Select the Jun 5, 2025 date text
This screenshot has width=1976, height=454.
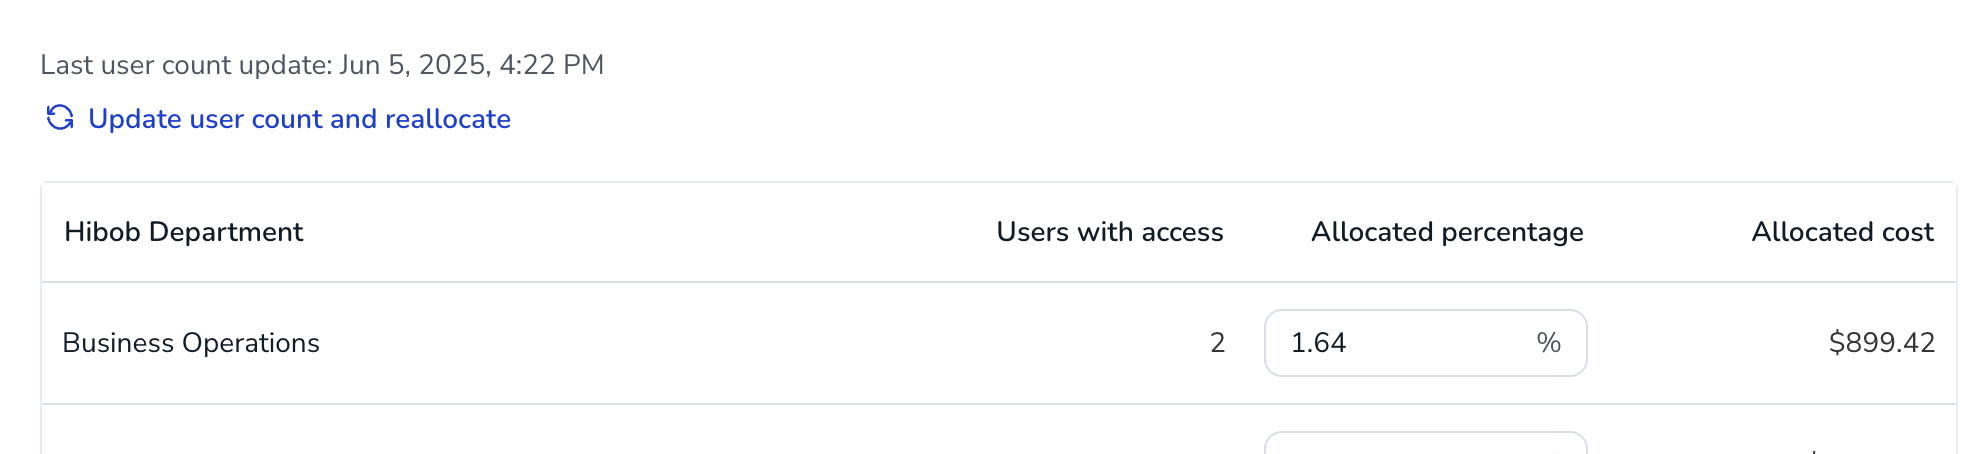tap(412, 65)
